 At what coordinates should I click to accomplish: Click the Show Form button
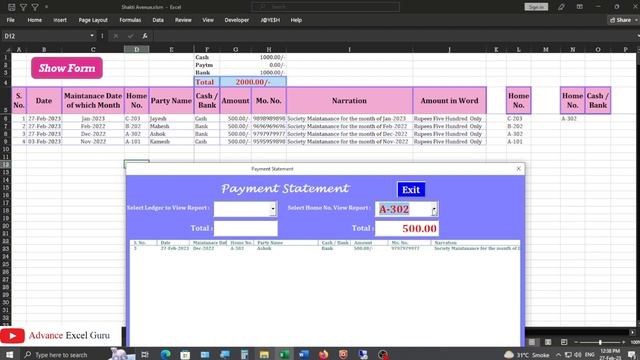point(67,68)
